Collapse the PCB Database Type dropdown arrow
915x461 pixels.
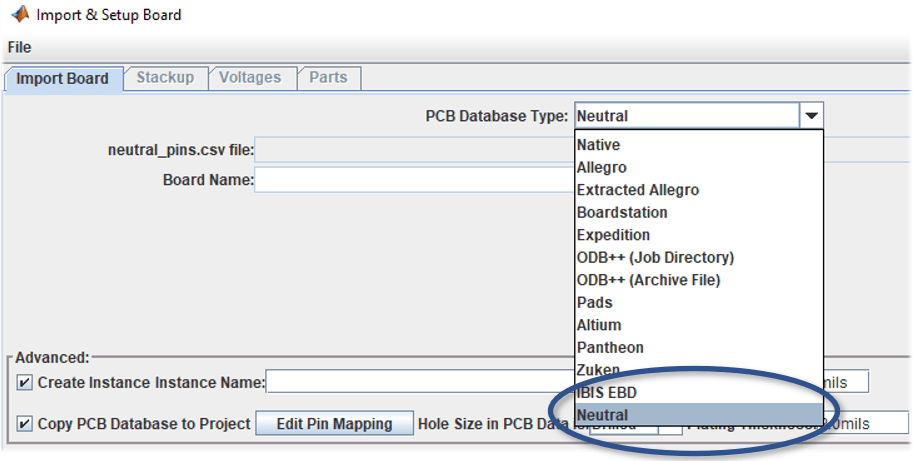[811, 116]
